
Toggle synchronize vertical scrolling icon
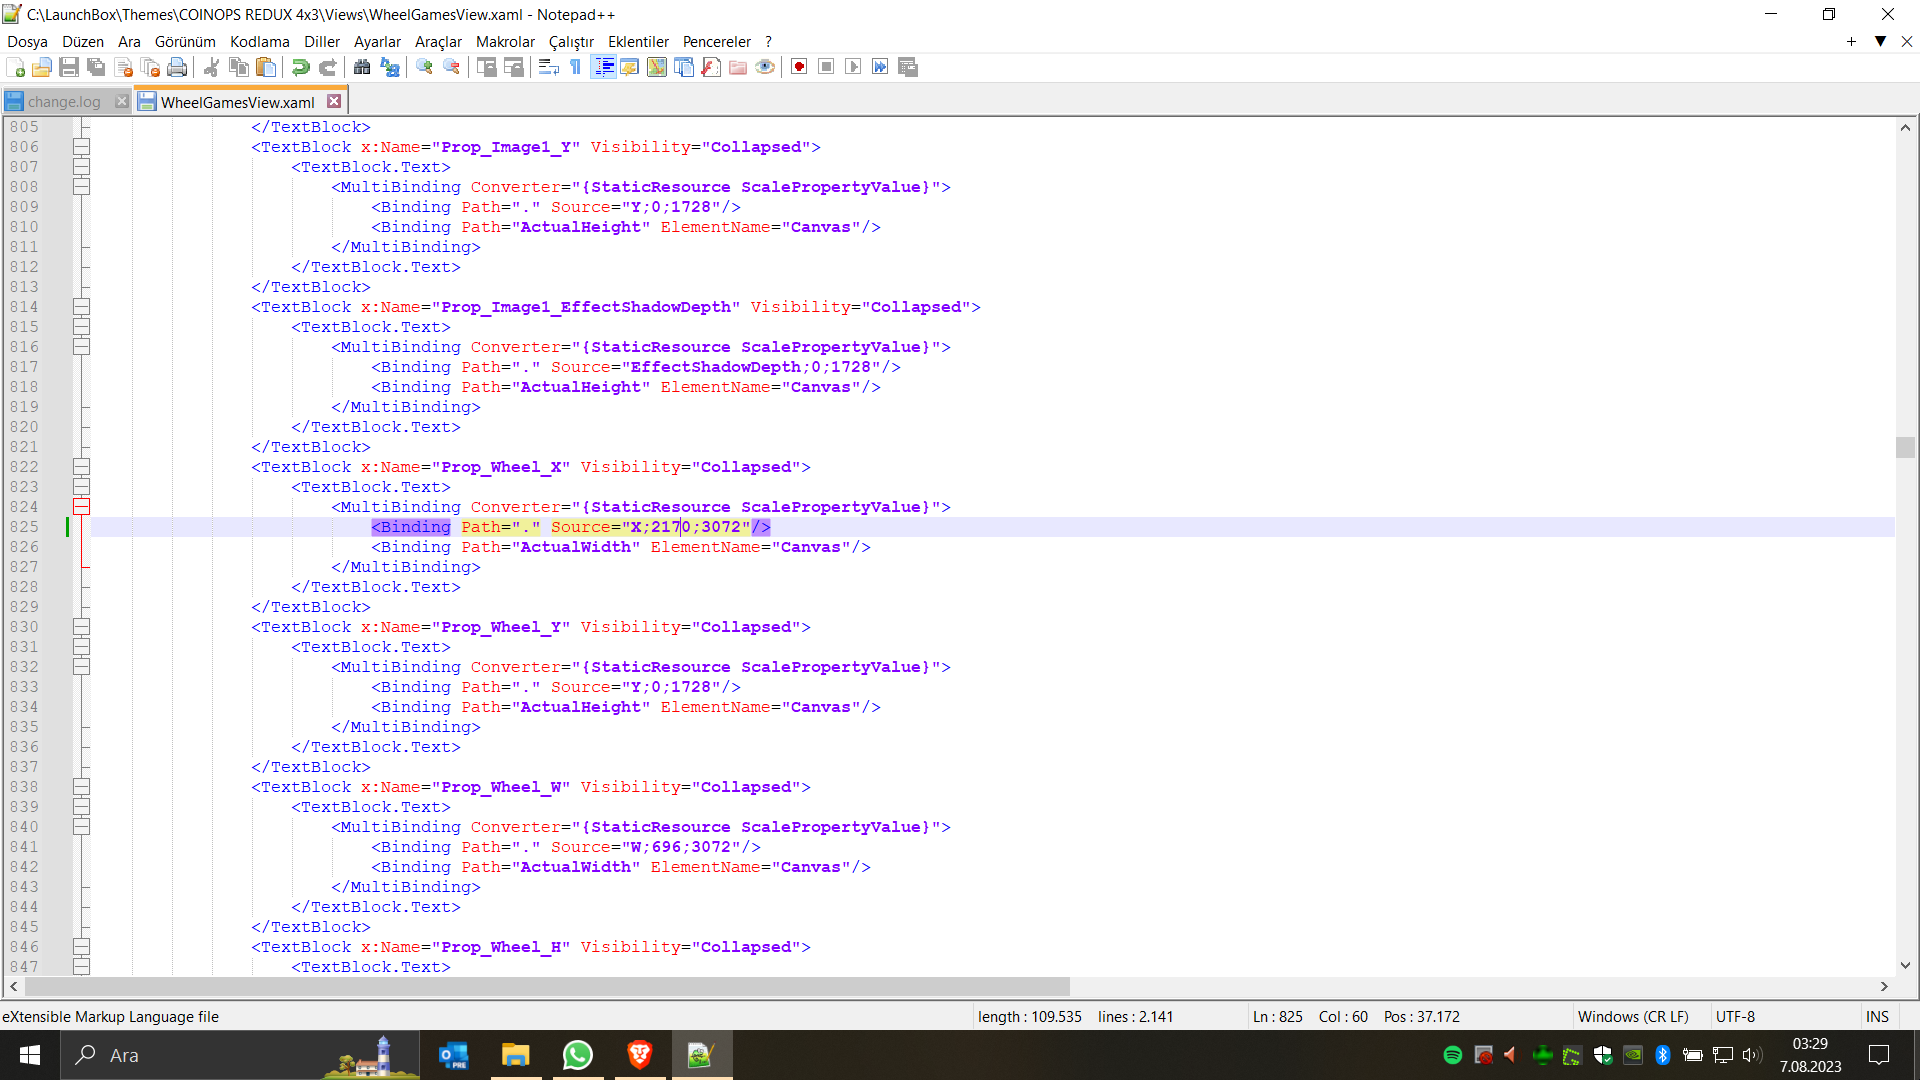click(x=487, y=67)
